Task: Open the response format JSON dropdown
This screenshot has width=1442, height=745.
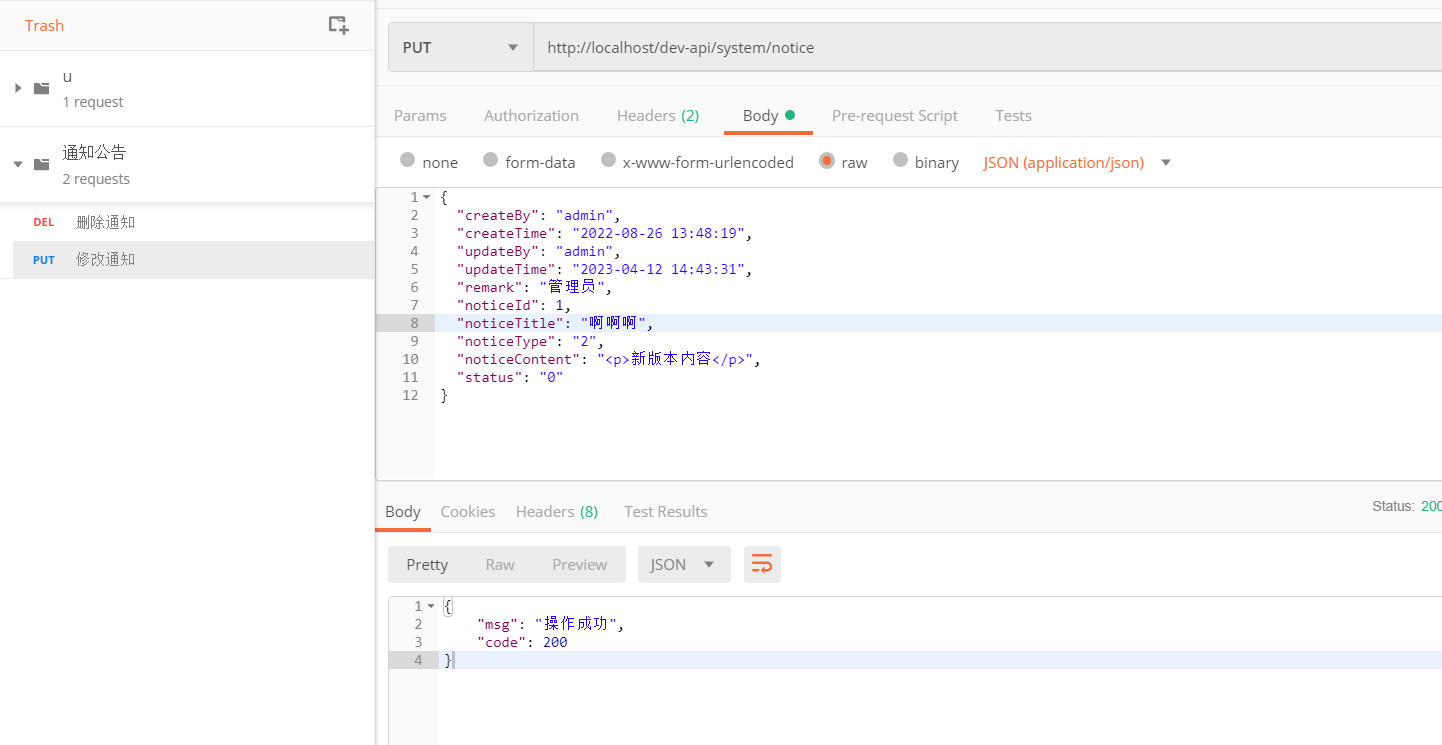Action: tap(684, 564)
